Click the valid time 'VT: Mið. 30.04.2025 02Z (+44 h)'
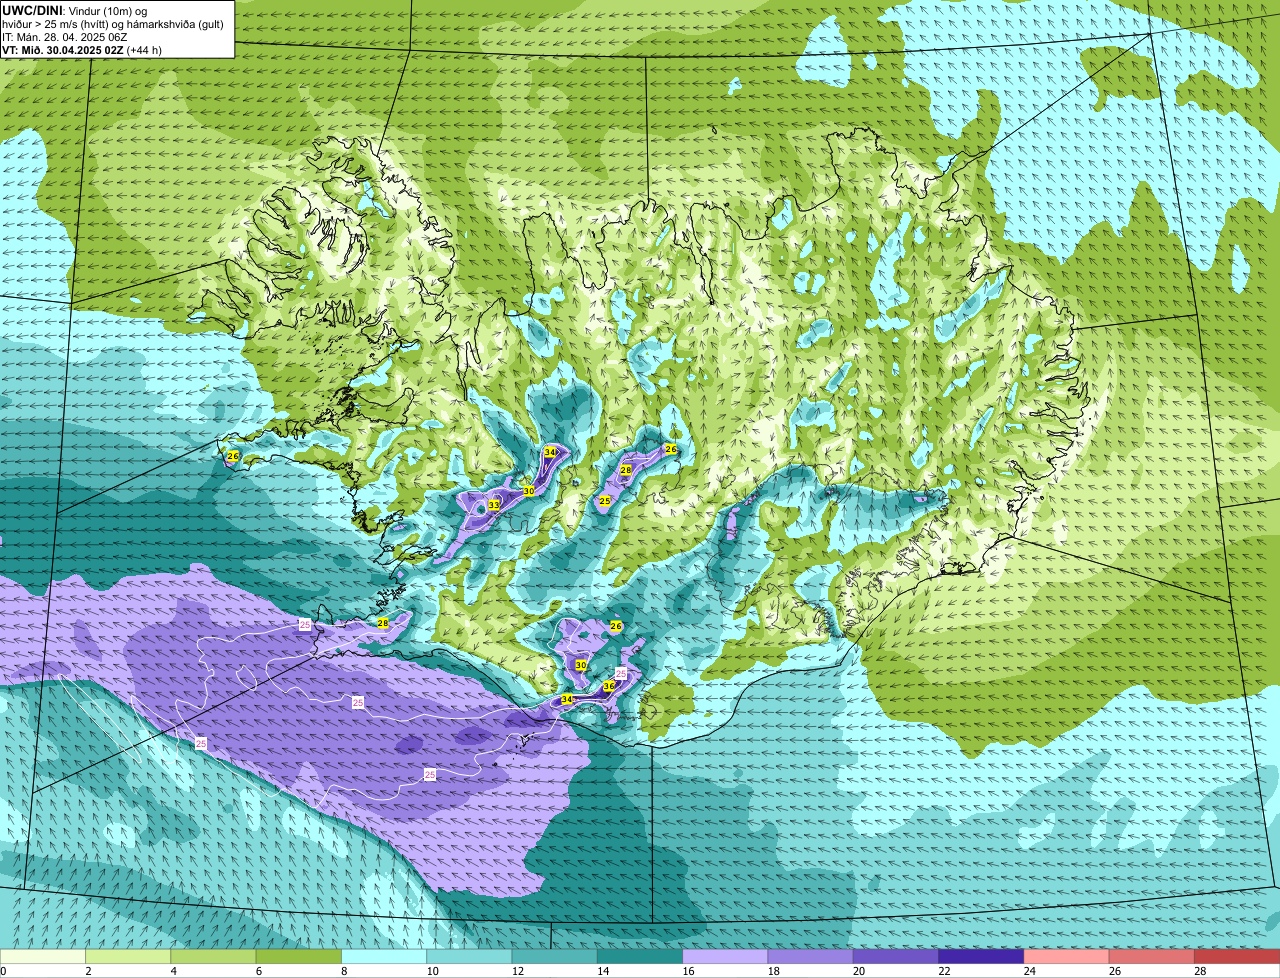Image resolution: width=1280 pixels, height=978 pixels. pyautogui.click(x=82, y=50)
